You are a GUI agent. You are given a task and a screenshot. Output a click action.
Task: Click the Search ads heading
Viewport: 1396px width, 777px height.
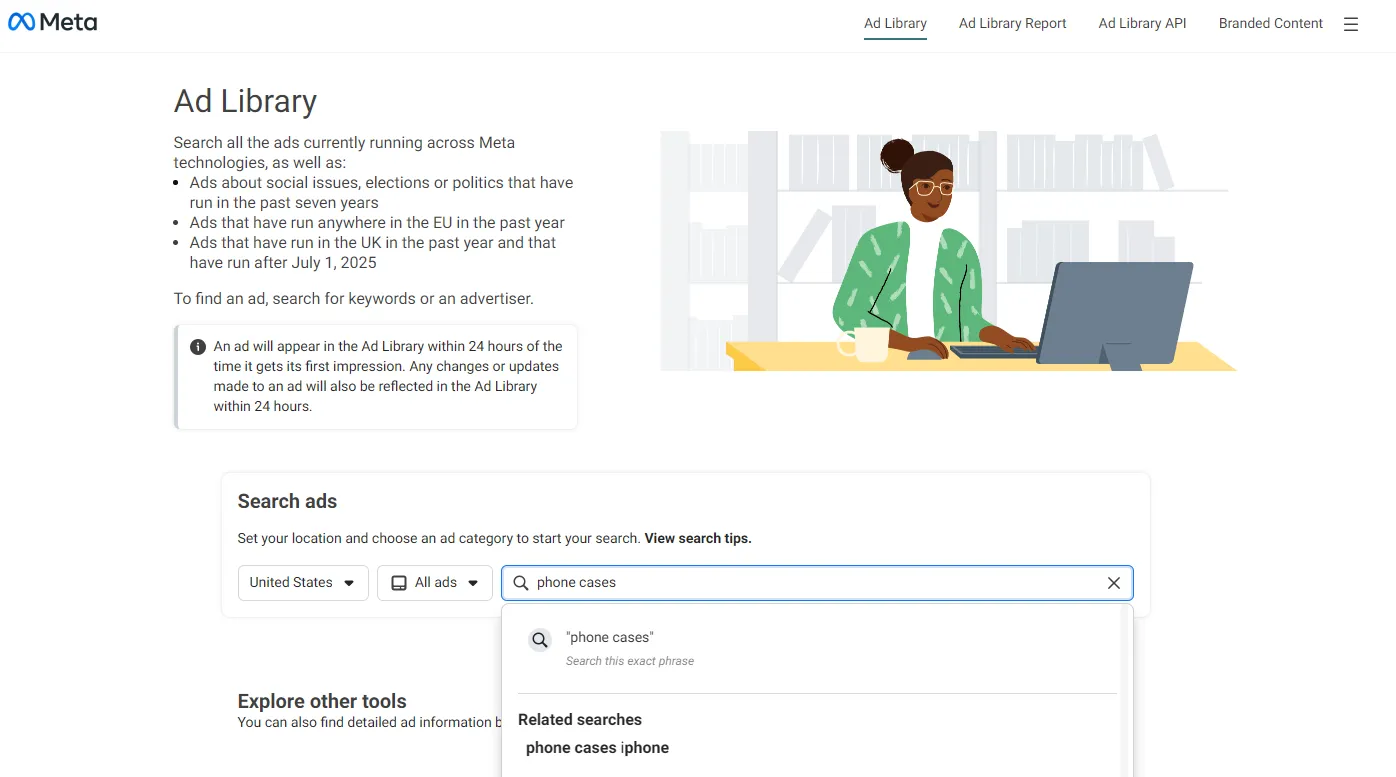pos(287,502)
